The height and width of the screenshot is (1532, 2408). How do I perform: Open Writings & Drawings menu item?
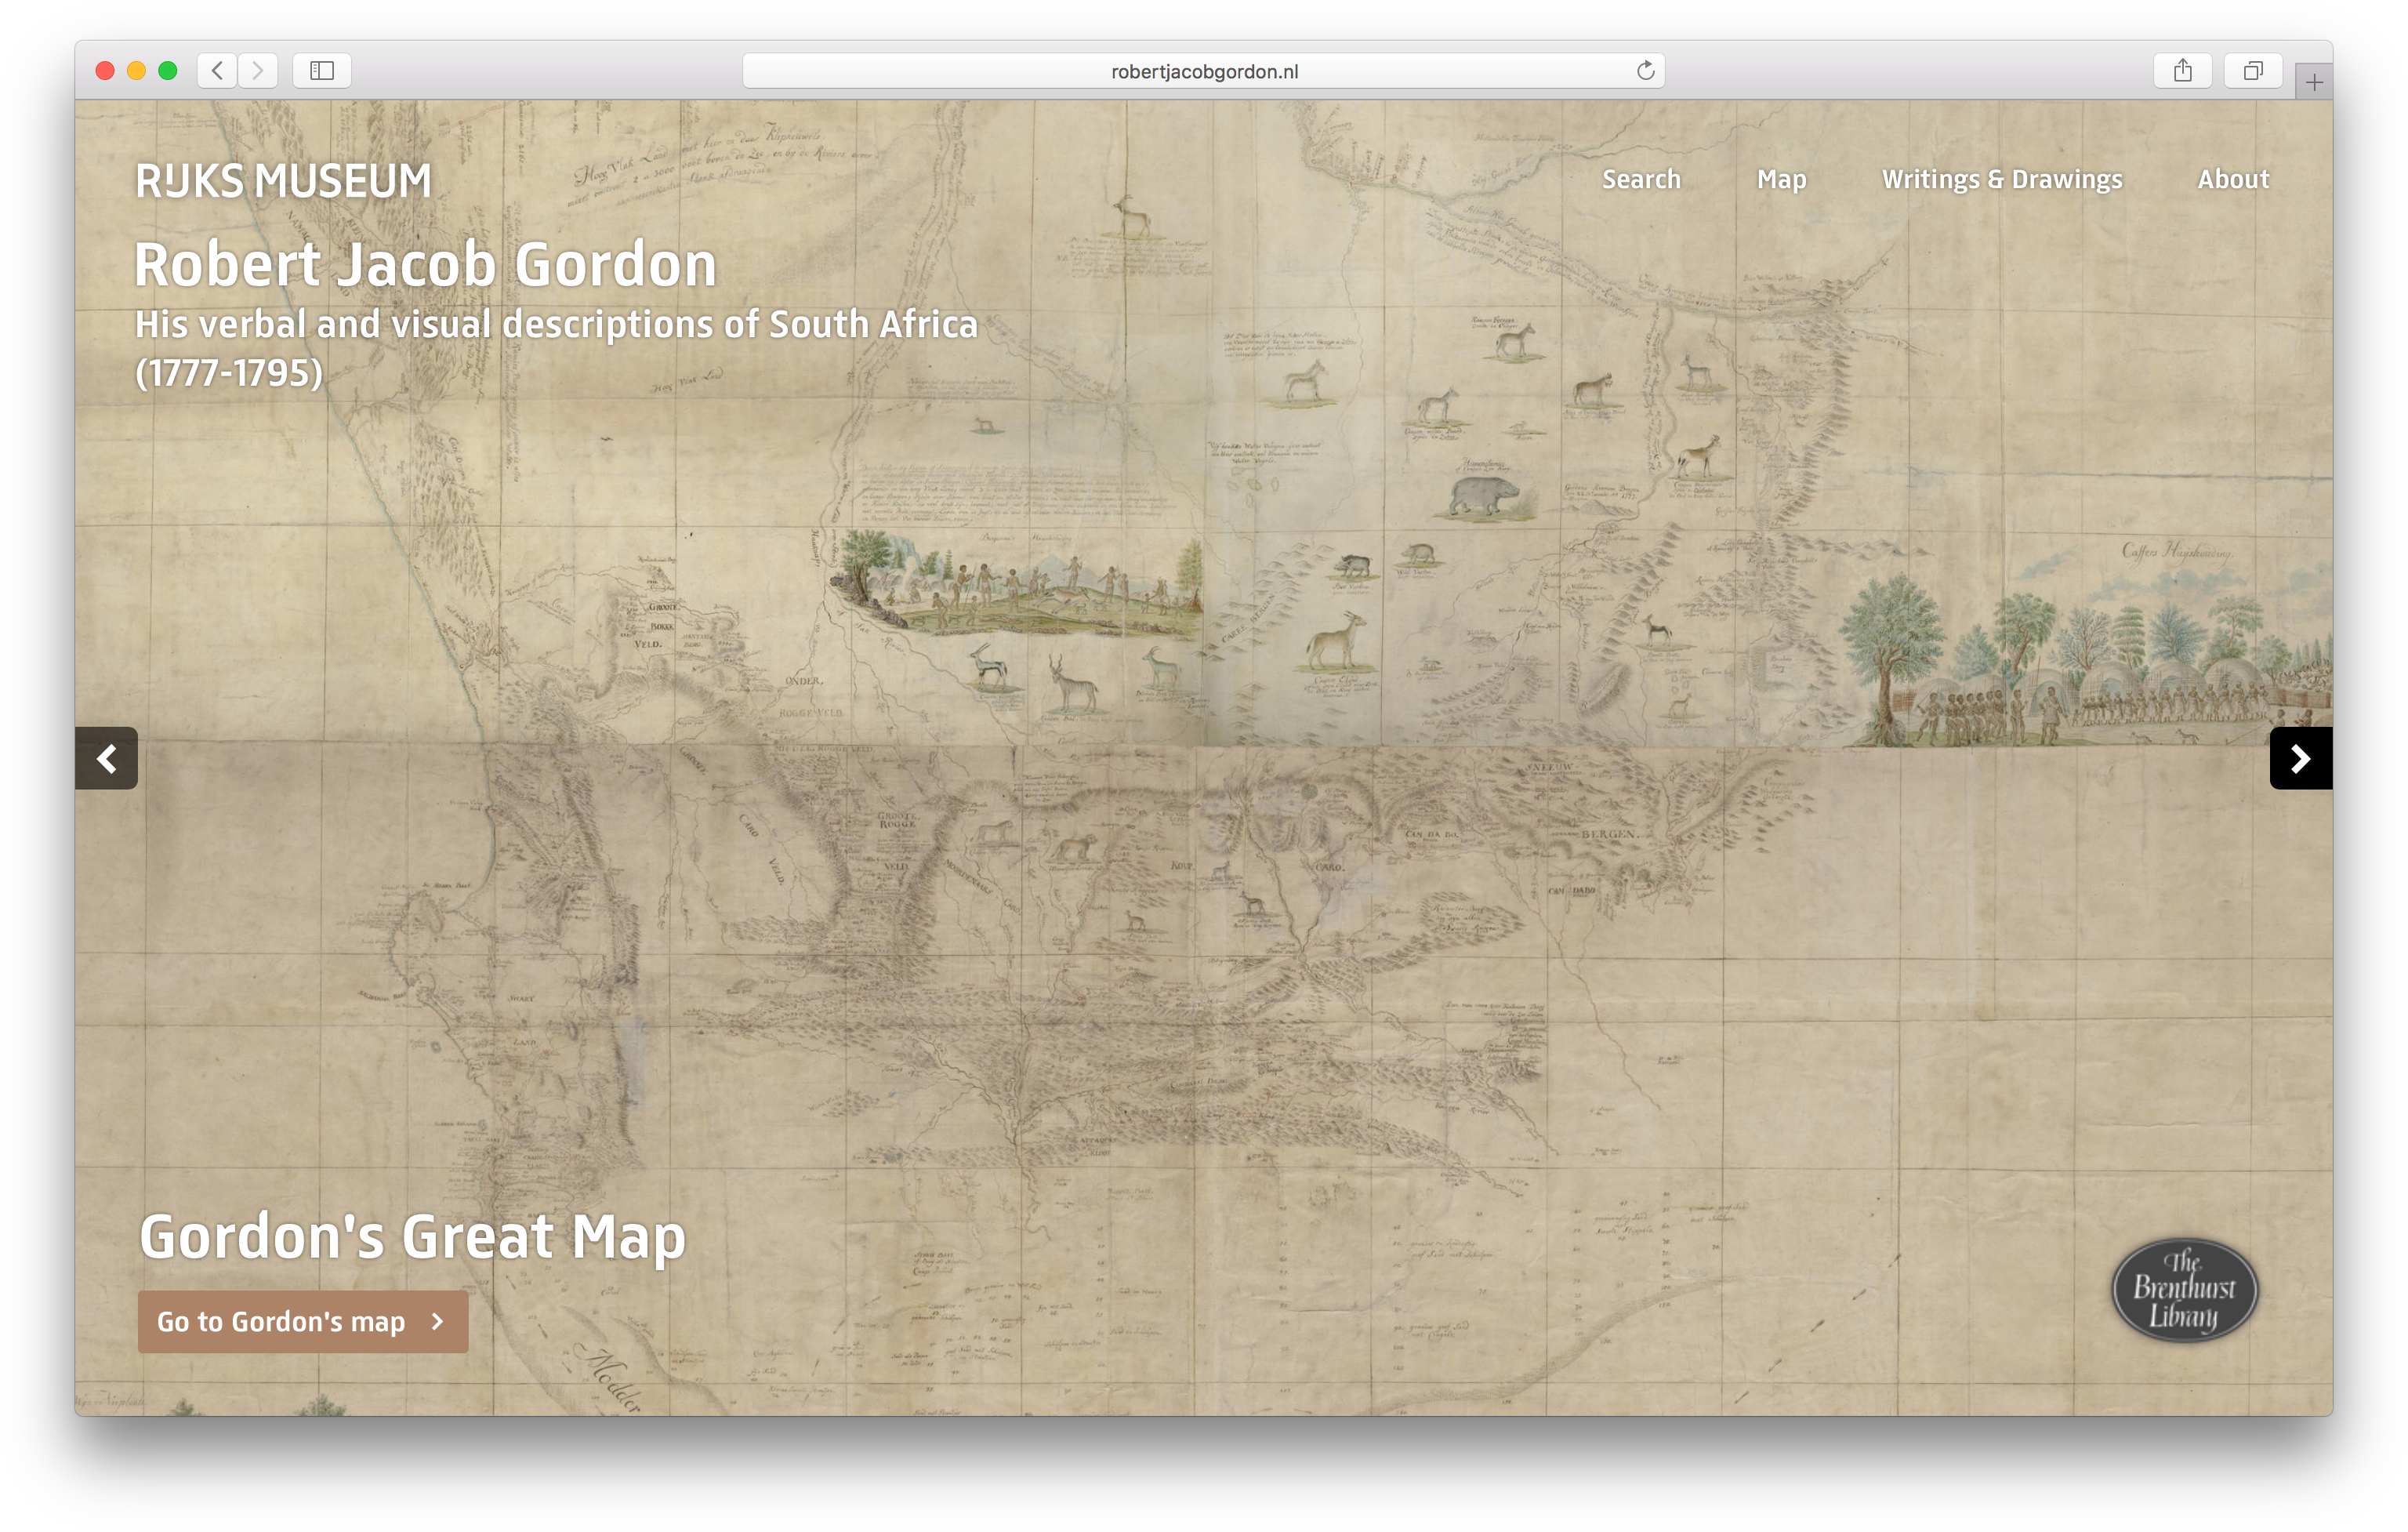(2002, 180)
